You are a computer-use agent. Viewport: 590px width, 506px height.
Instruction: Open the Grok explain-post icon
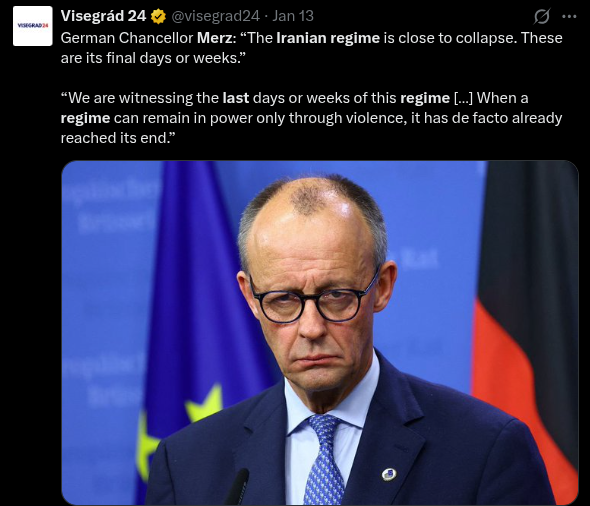pyautogui.click(x=542, y=17)
